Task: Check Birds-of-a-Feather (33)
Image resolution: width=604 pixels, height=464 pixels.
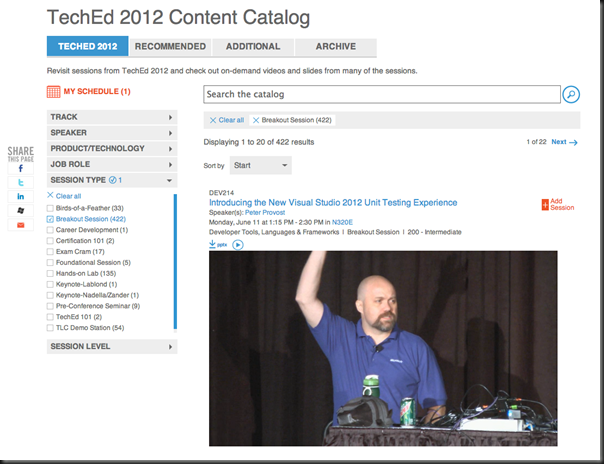Action: coord(50,208)
